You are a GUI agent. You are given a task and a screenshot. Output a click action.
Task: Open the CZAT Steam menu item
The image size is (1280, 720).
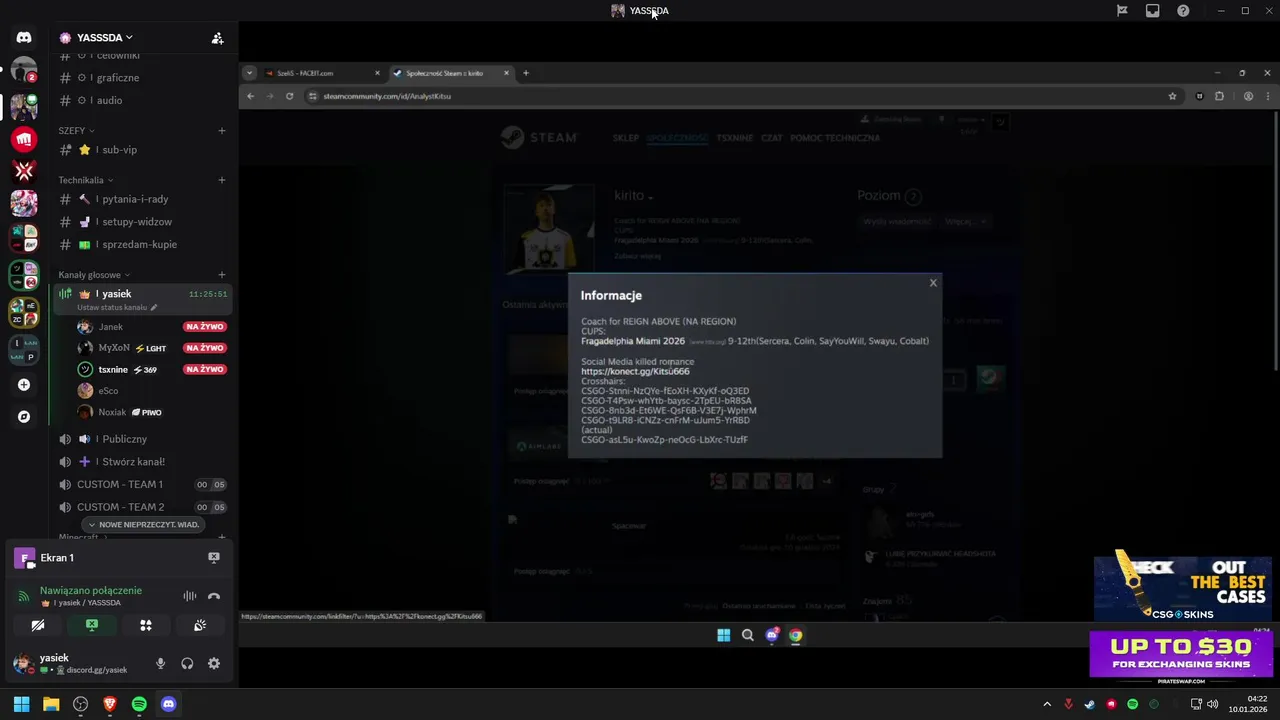(771, 138)
